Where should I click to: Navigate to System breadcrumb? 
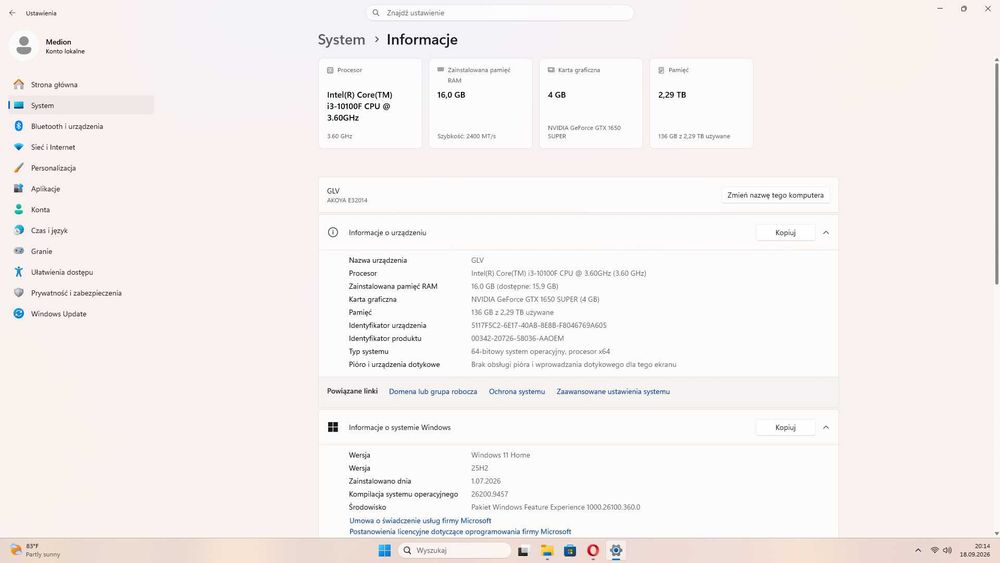pyautogui.click(x=341, y=40)
